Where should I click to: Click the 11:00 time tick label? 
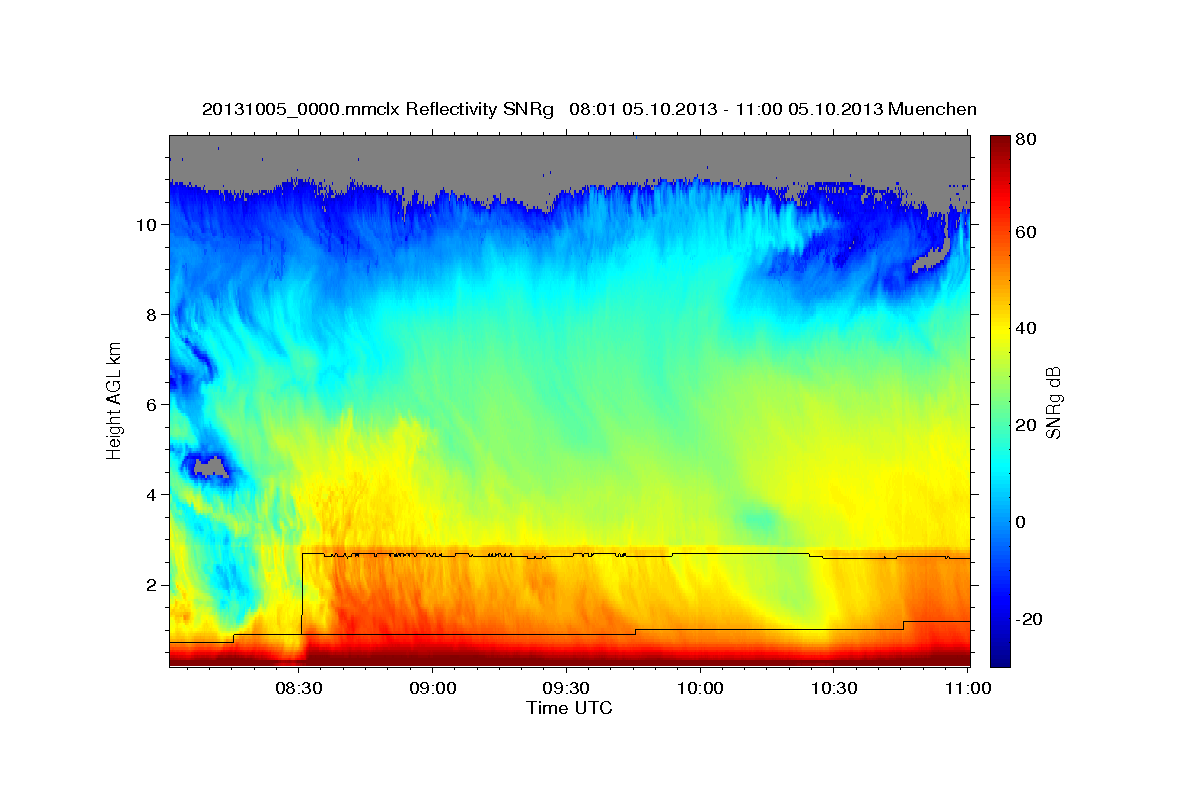pyautogui.click(x=968, y=689)
